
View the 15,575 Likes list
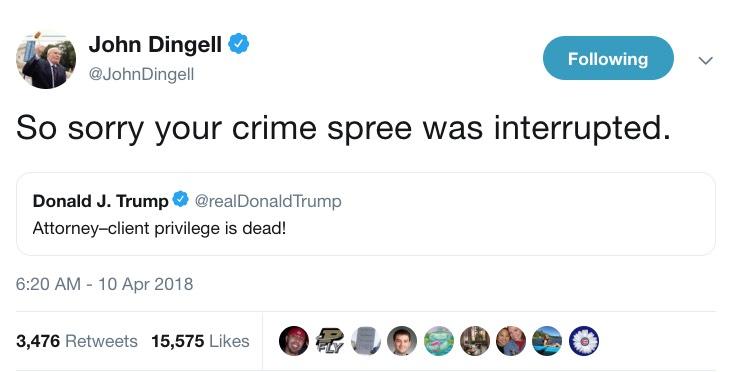tap(200, 341)
